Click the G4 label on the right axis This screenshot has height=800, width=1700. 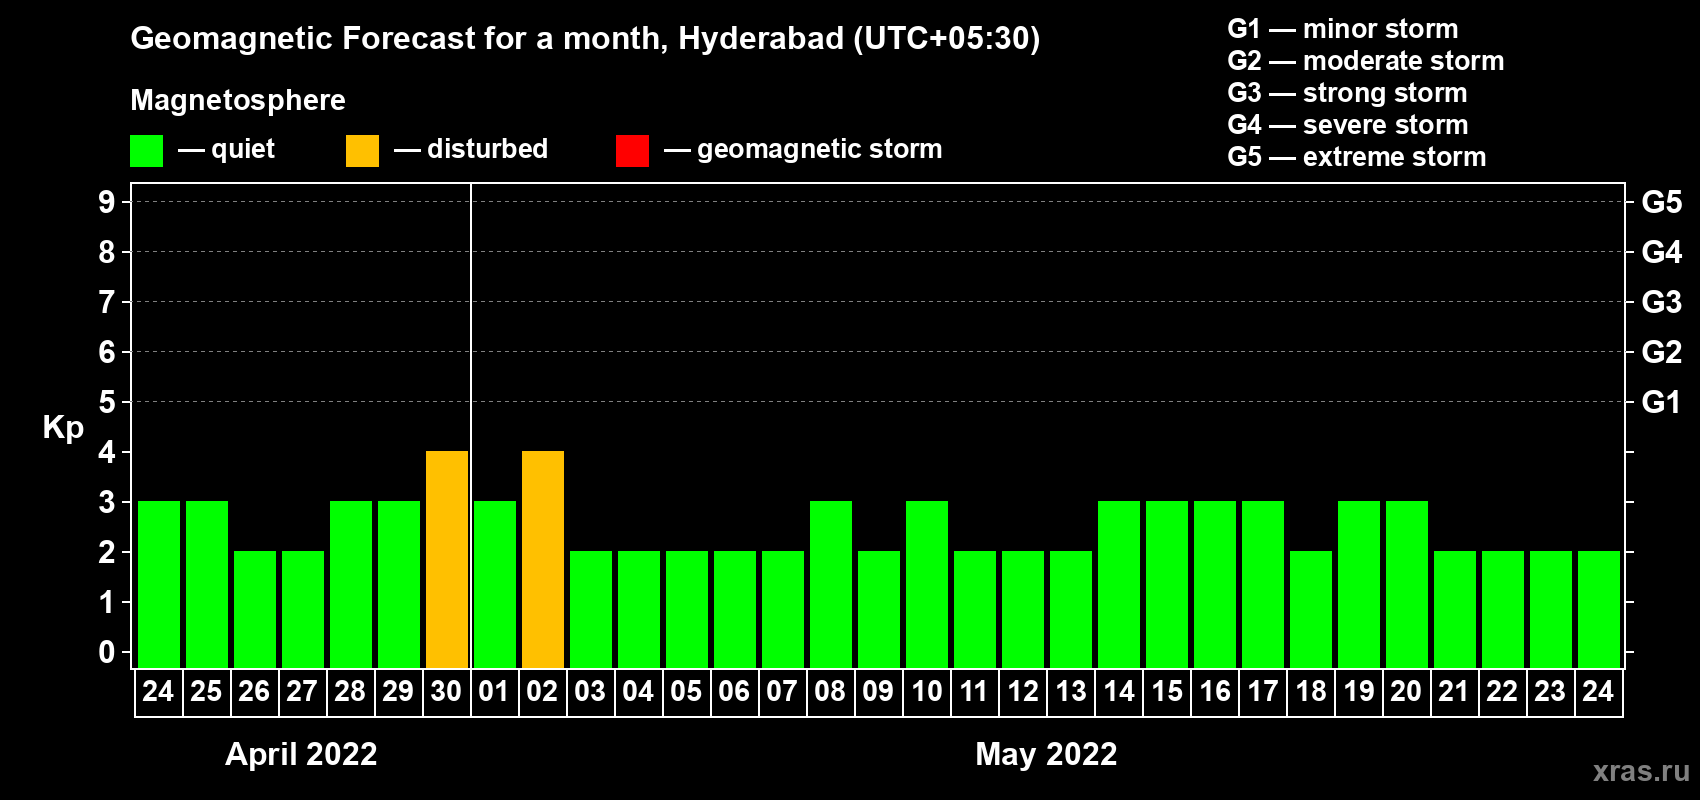(x=1662, y=252)
